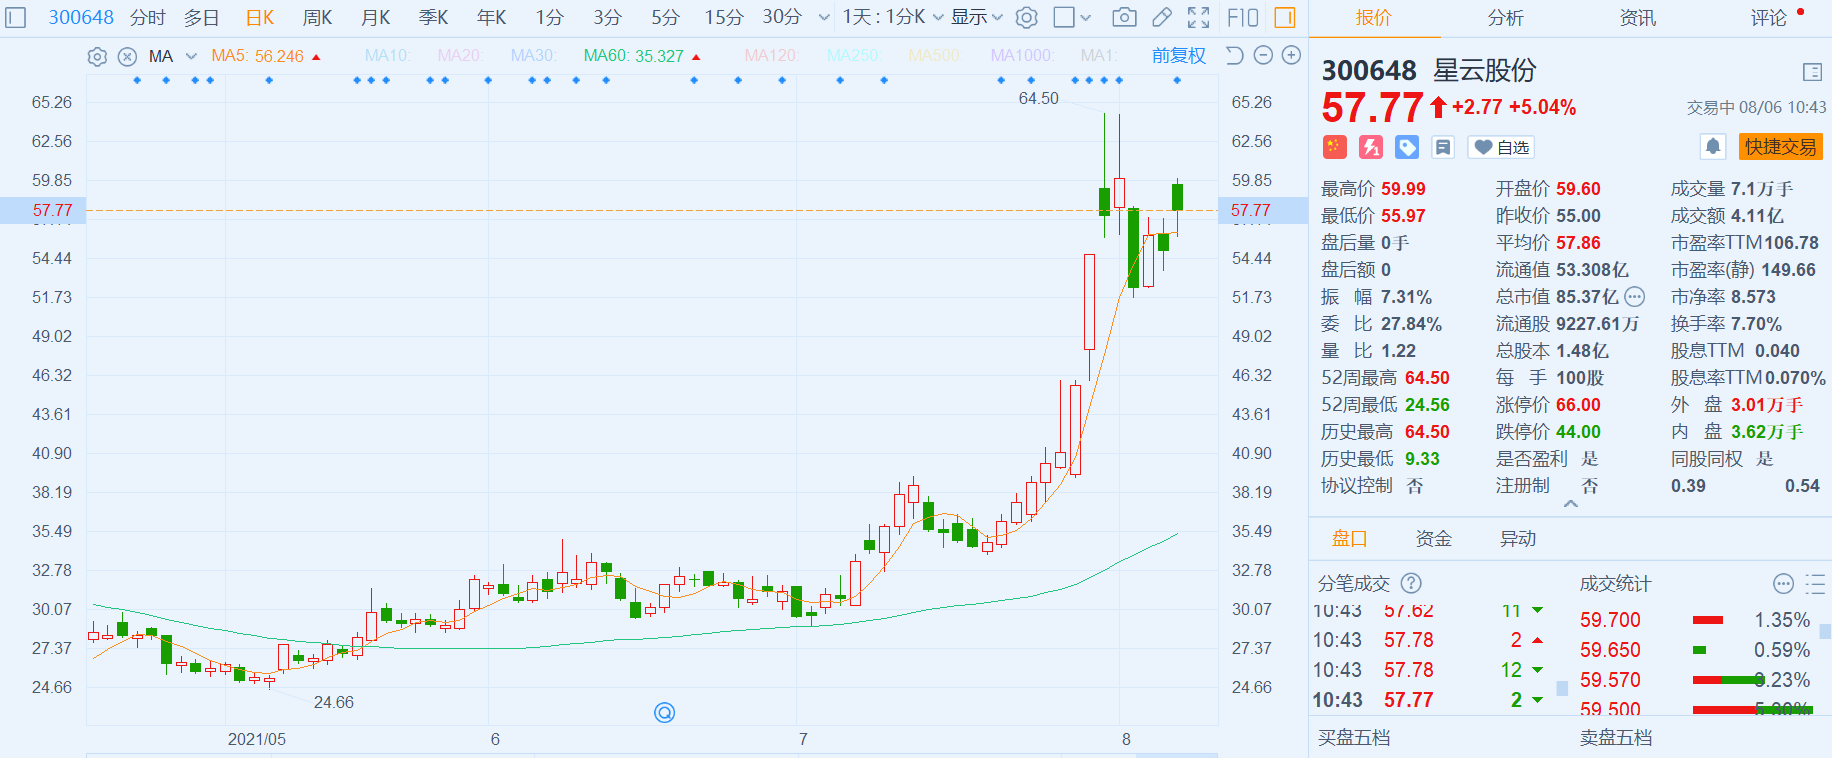
Task: Add stock to 自选 watchlist
Action: pos(1501,147)
